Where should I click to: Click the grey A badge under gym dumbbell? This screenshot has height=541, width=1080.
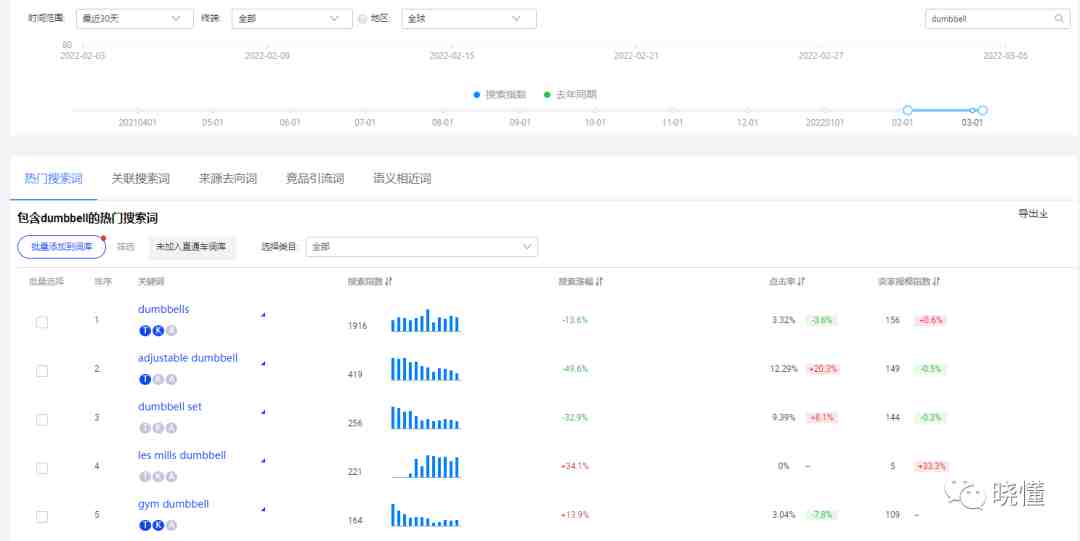coord(172,525)
